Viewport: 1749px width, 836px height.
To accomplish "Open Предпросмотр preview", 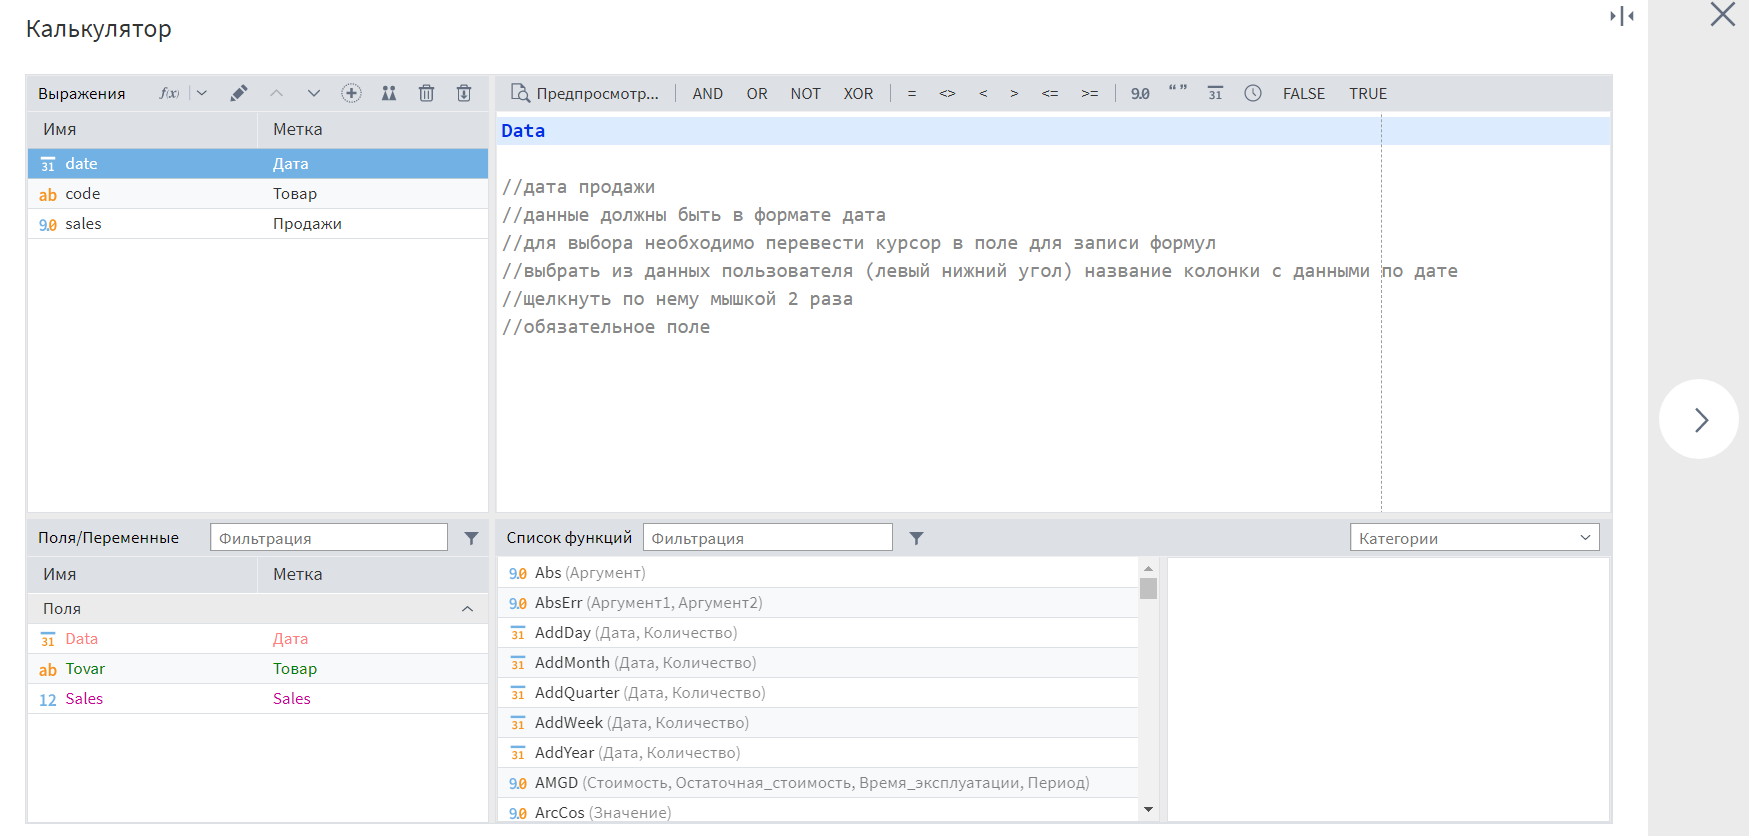I will coord(585,93).
